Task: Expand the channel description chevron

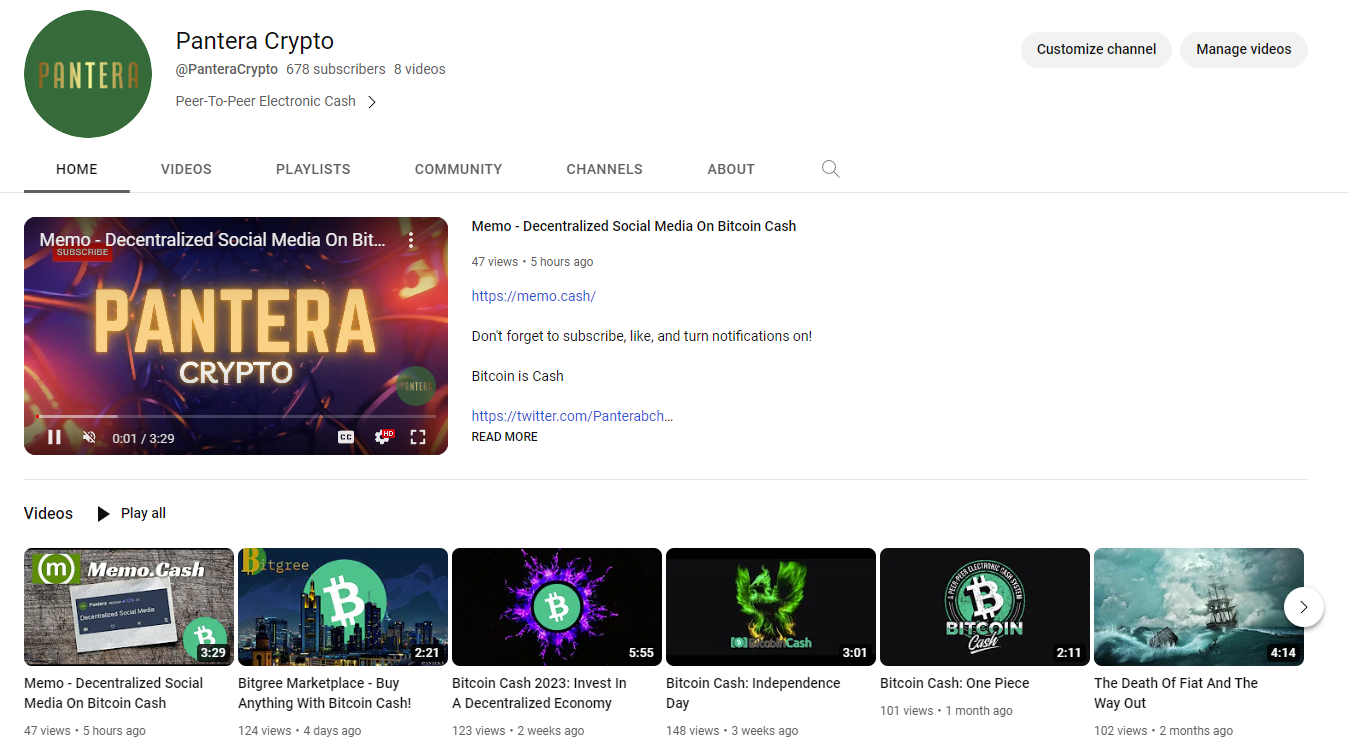Action: (x=372, y=102)
